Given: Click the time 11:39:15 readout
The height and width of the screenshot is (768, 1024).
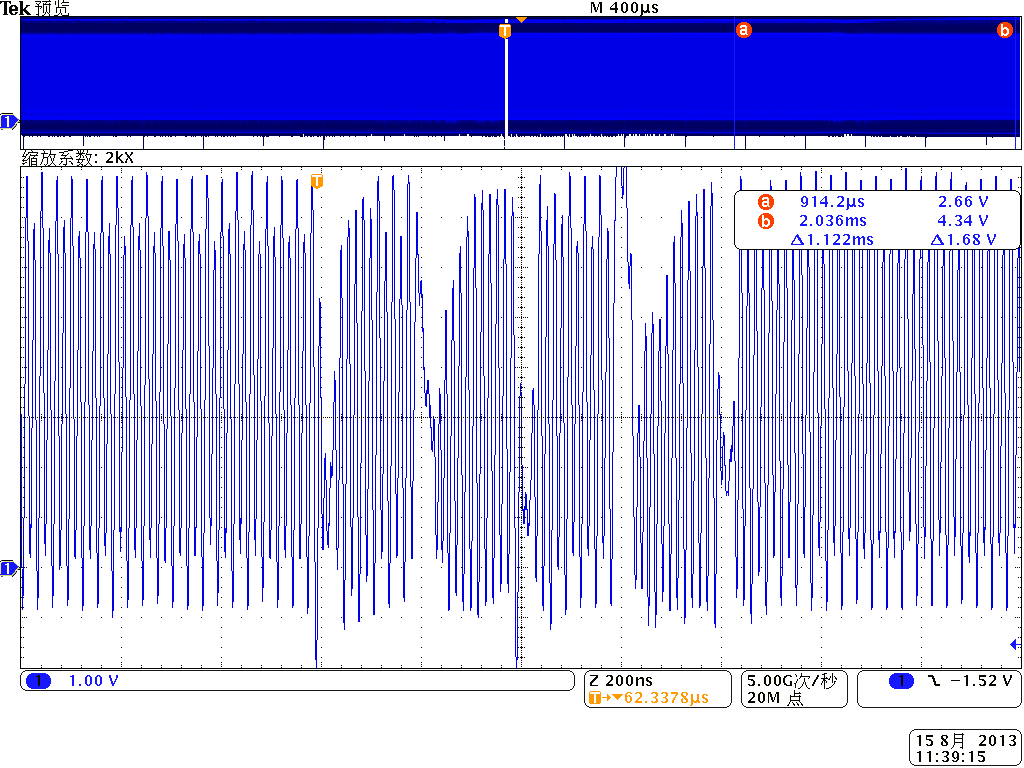Looking at the screenshot, I should [950, 757].
